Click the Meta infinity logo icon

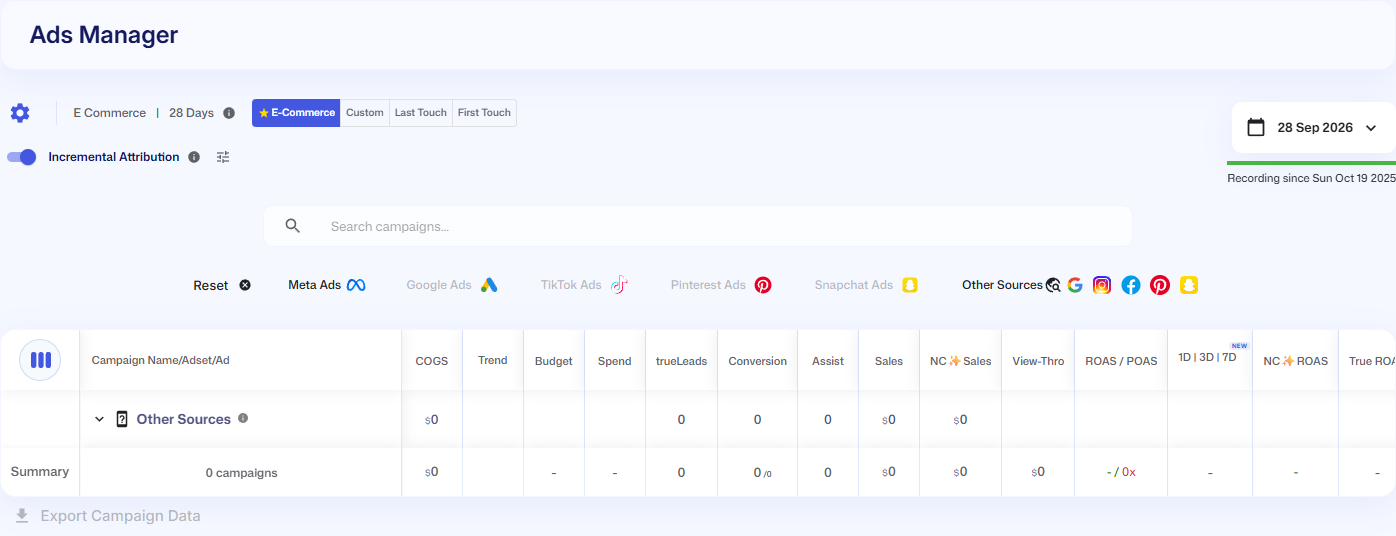[x=356, y=285]
